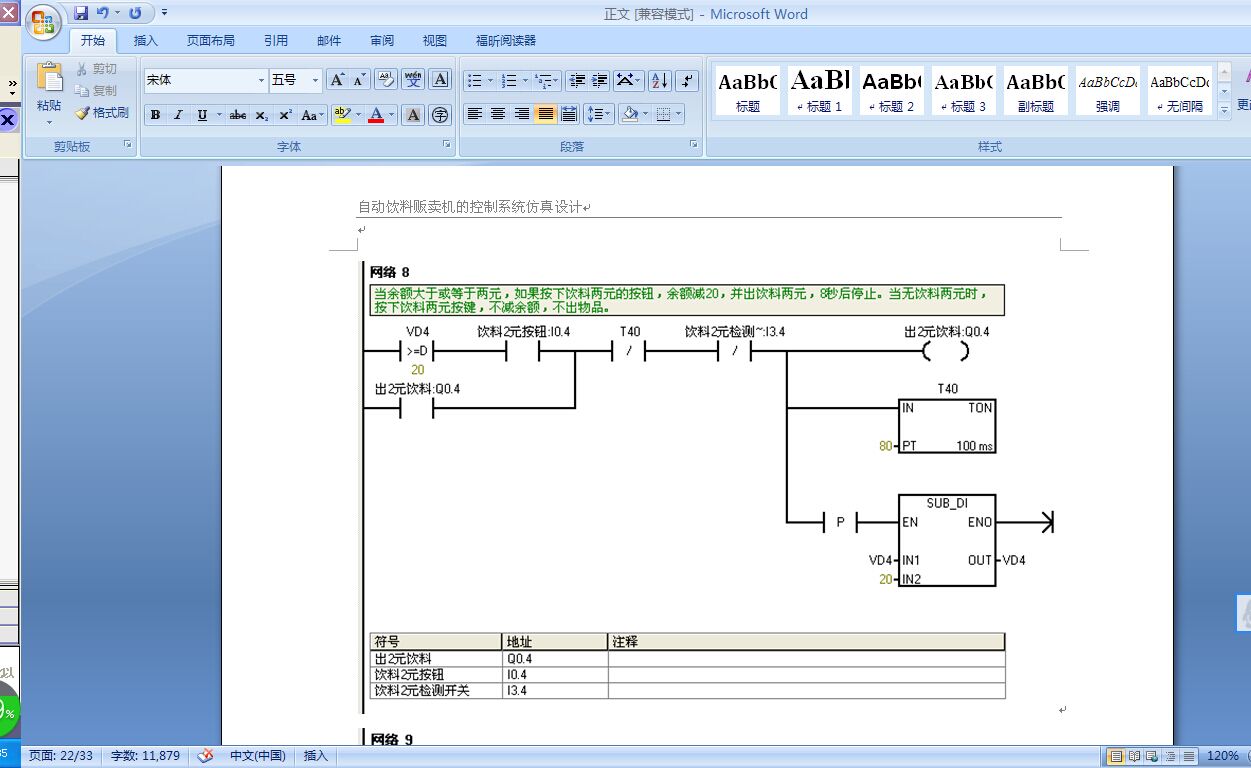Image resolution: width=1251 pixels, height=768 pixels.
Task: Open the multilevel list dropdown
Action: click(x=547, y=80)
